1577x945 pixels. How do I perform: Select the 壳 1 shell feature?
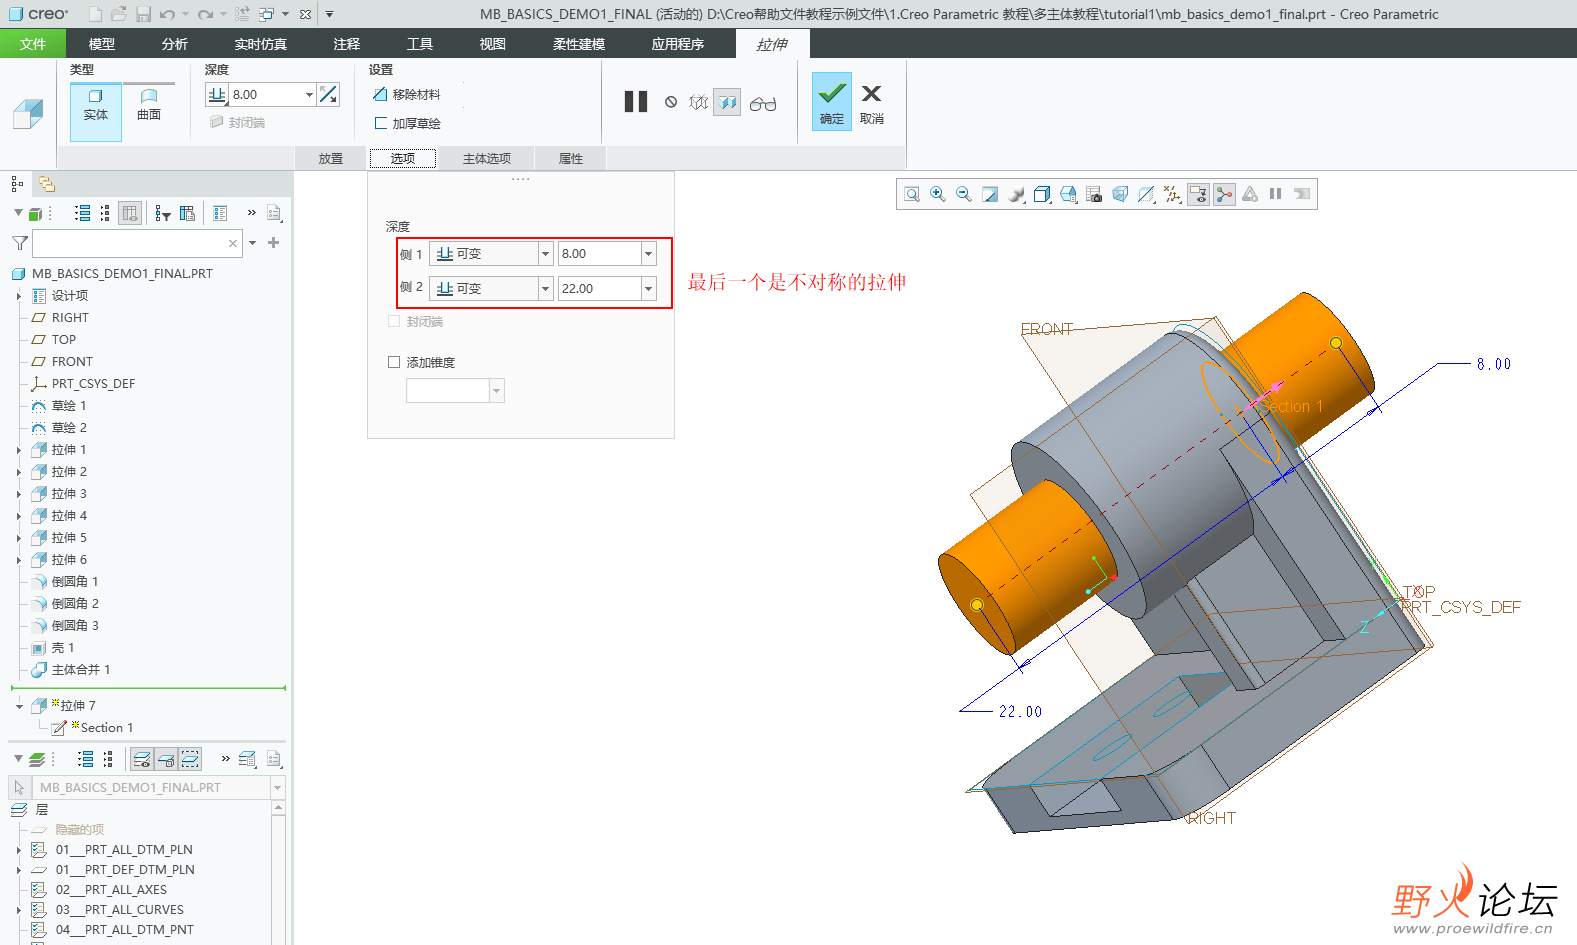click(x=53, y=648)
